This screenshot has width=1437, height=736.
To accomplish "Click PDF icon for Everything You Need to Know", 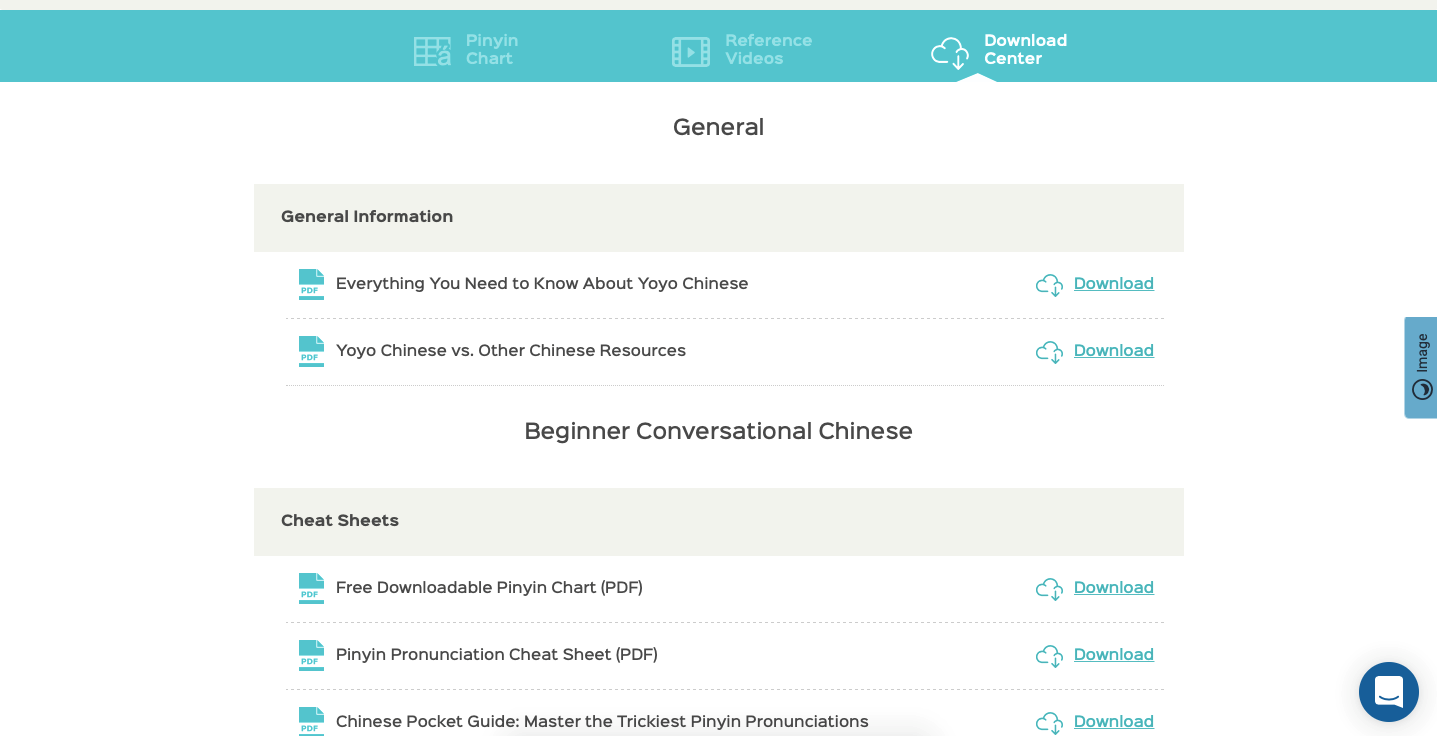I will tap(311, 284).
